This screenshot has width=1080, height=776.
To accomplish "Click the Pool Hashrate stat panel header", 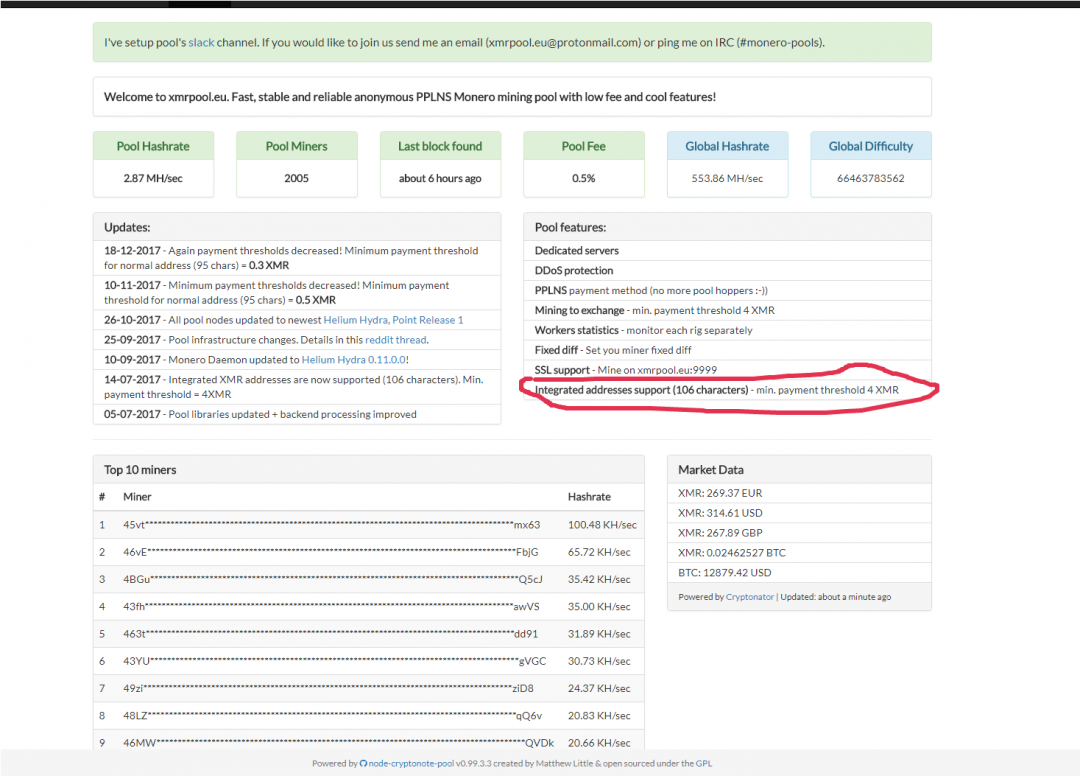I will (153, 146).
